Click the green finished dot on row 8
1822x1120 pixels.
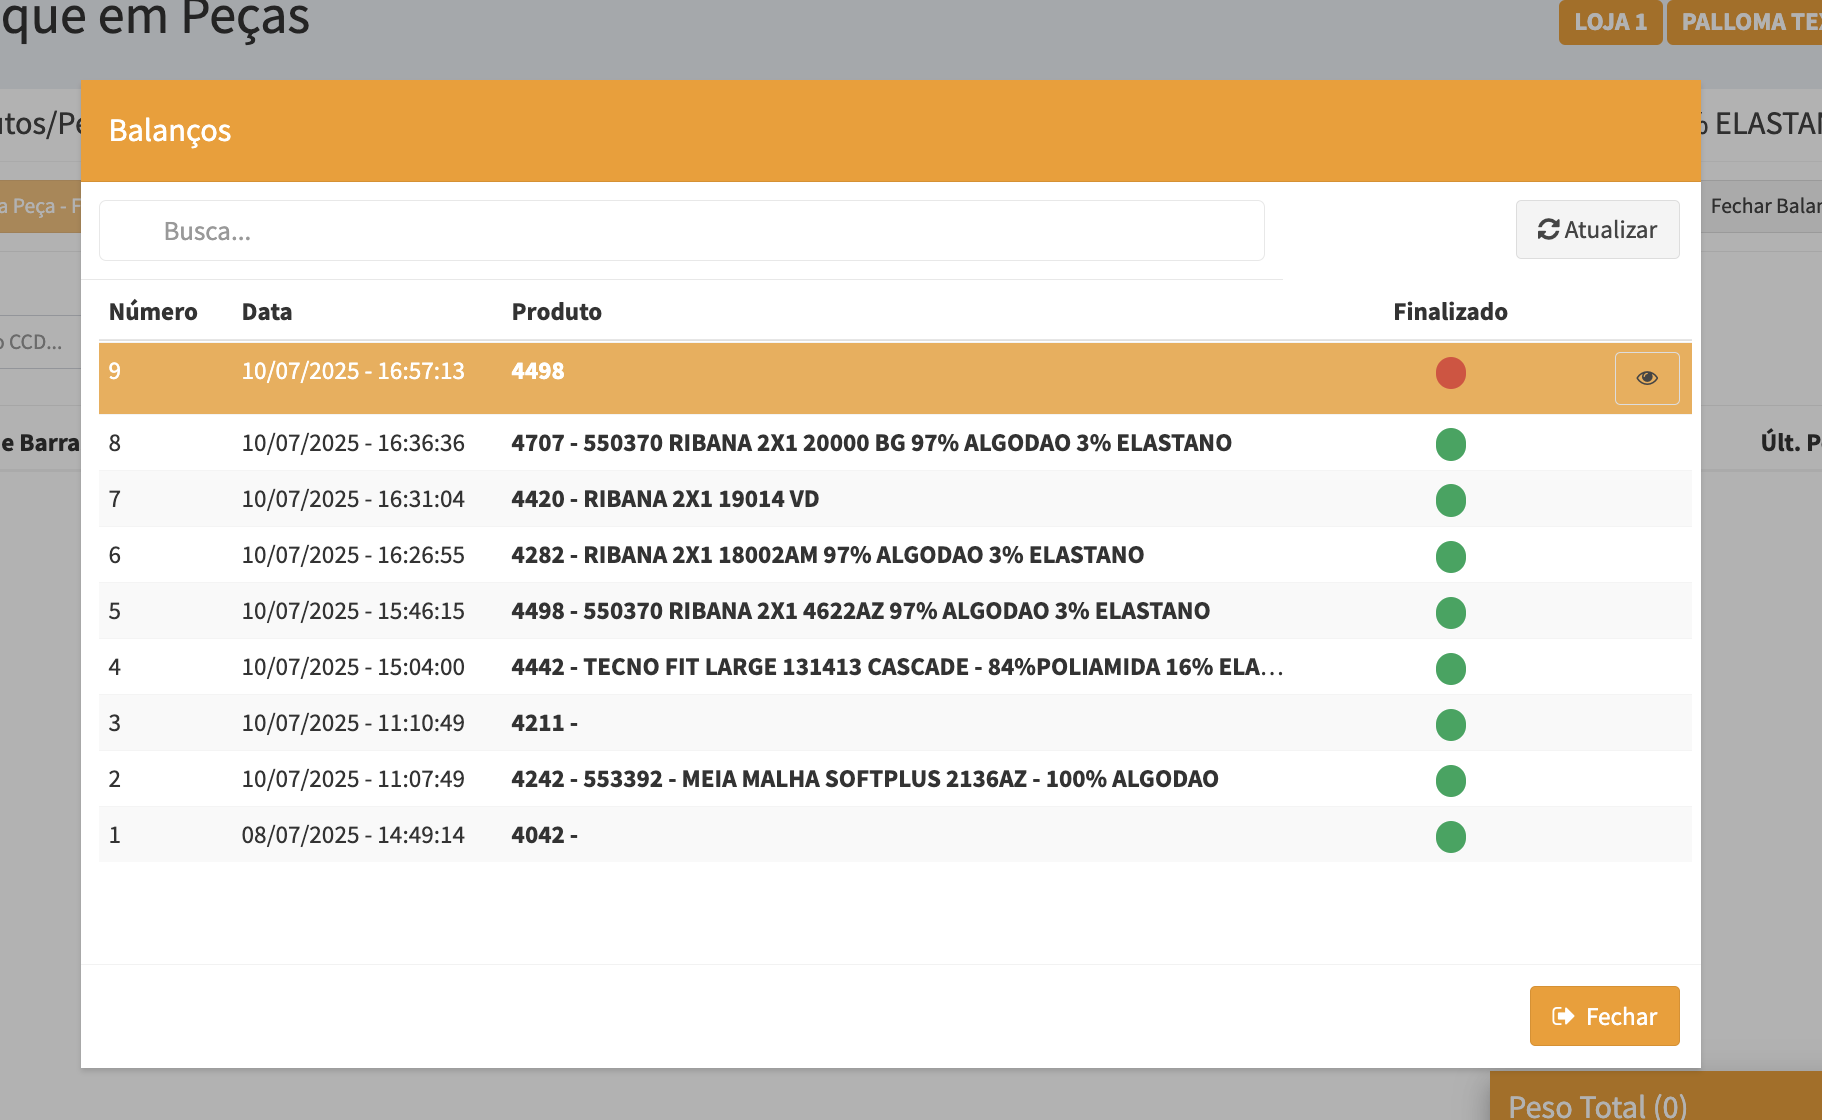(1450, 444)
